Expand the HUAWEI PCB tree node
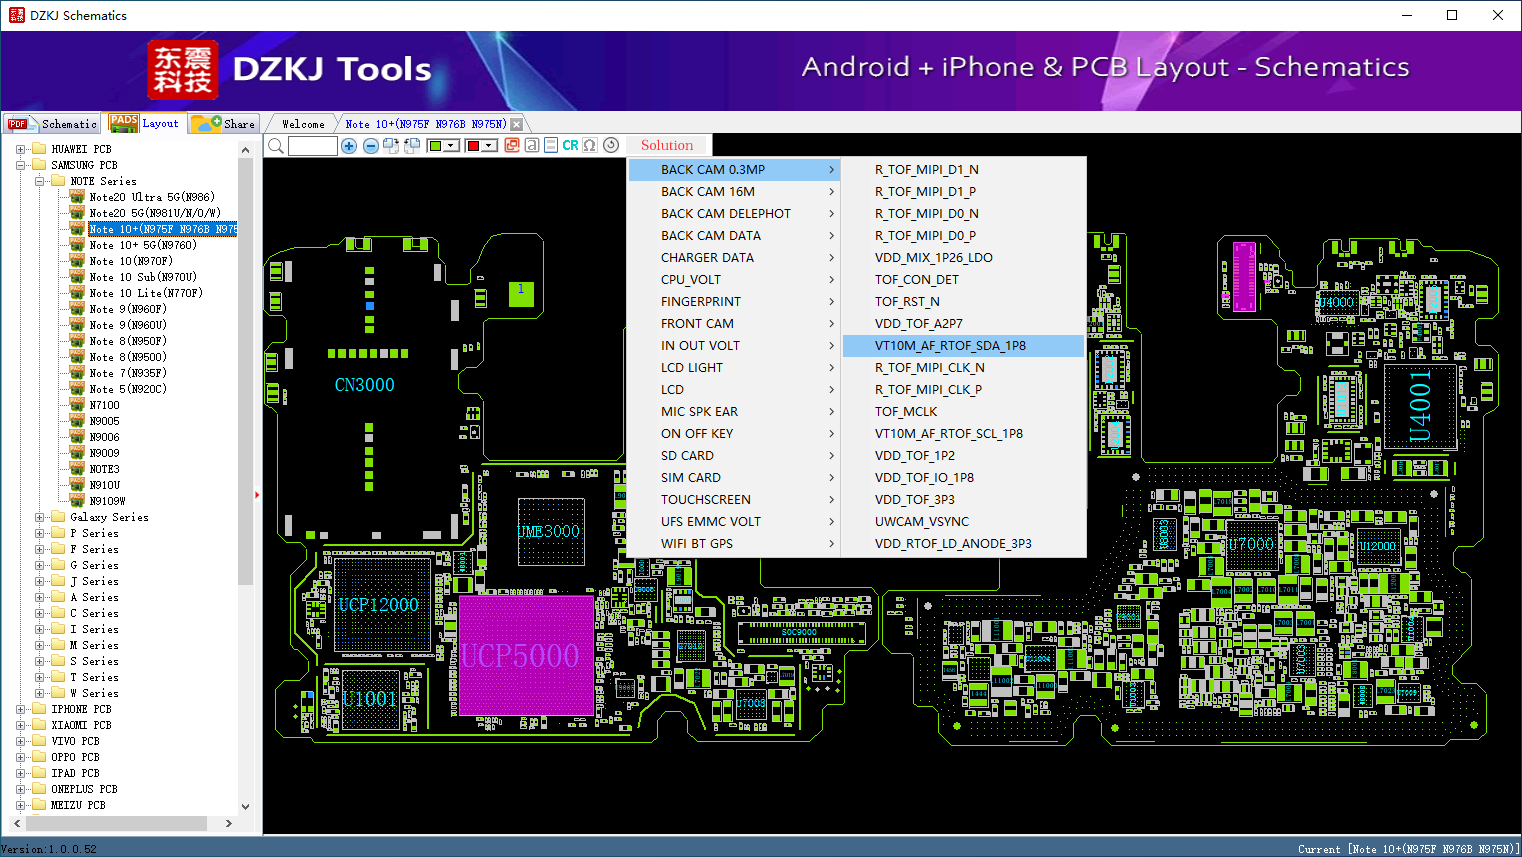Screen dimensions: 1522x857 coord(20,149)
